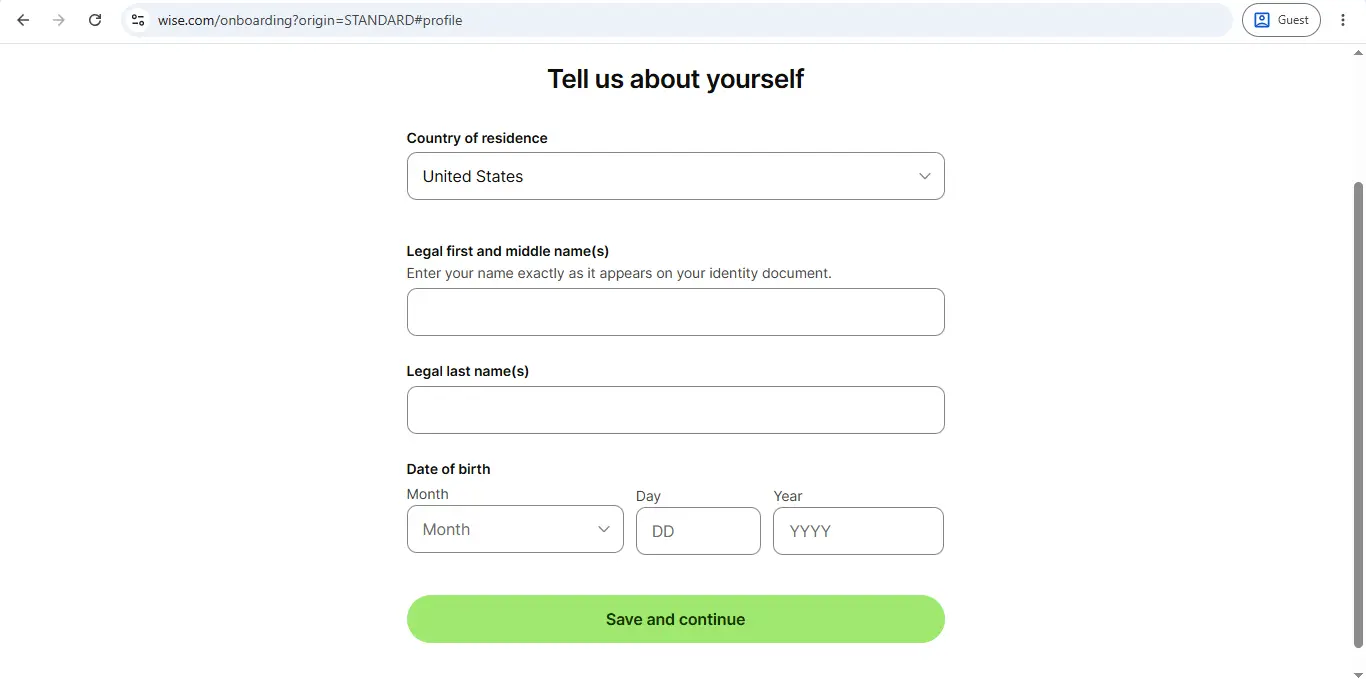
Task: Click the wise.com address bar URL
Action: 310,20
